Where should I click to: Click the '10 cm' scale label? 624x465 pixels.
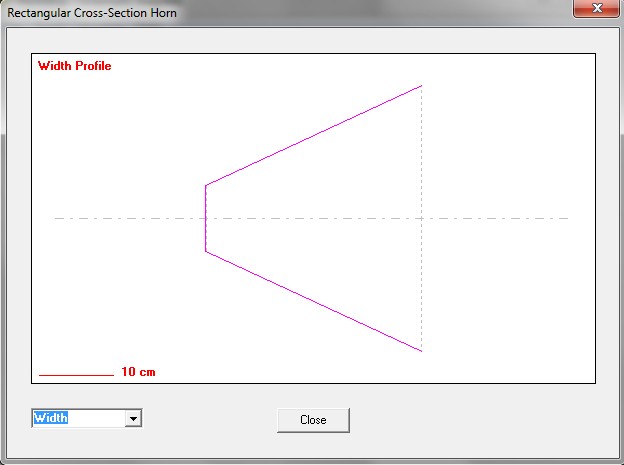pos(138,372)
